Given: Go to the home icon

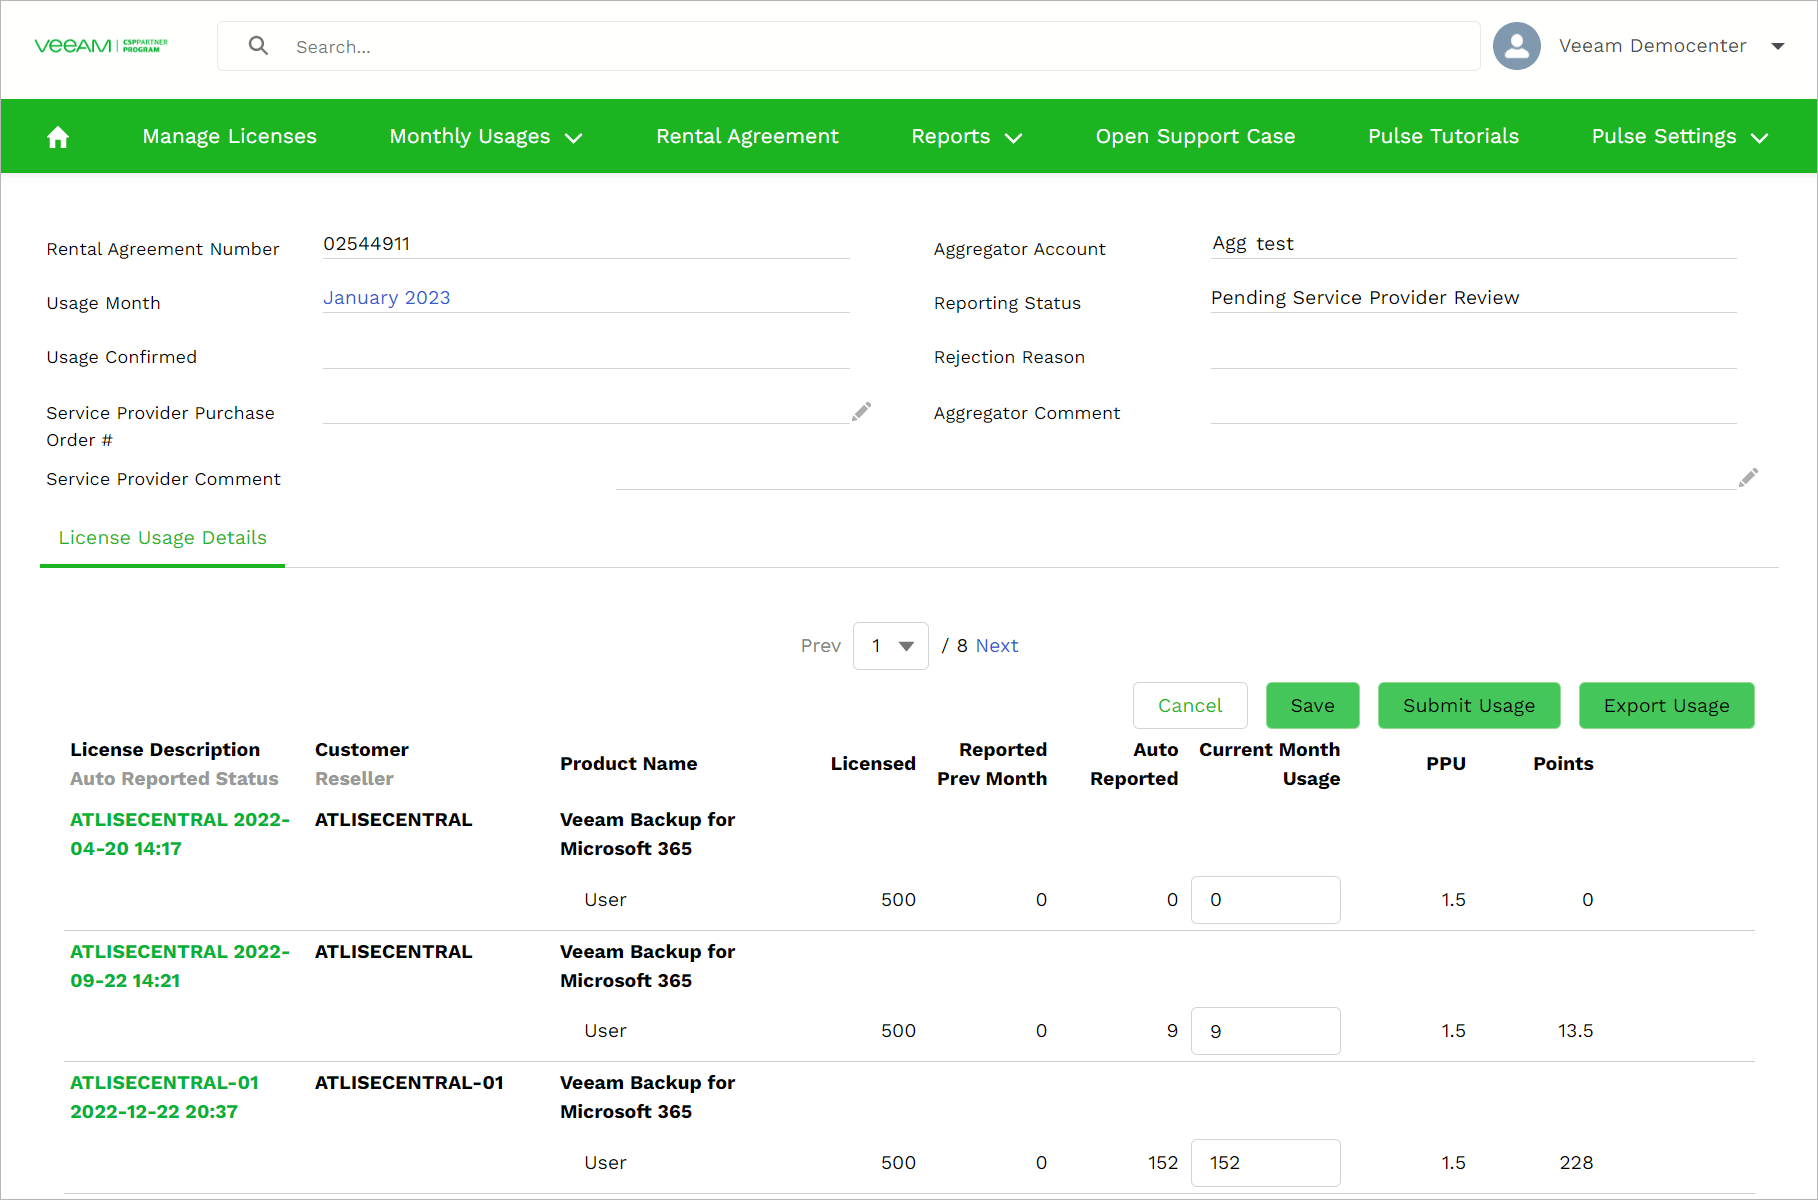Looking at the screenshot, I should (x=58, y=137).
